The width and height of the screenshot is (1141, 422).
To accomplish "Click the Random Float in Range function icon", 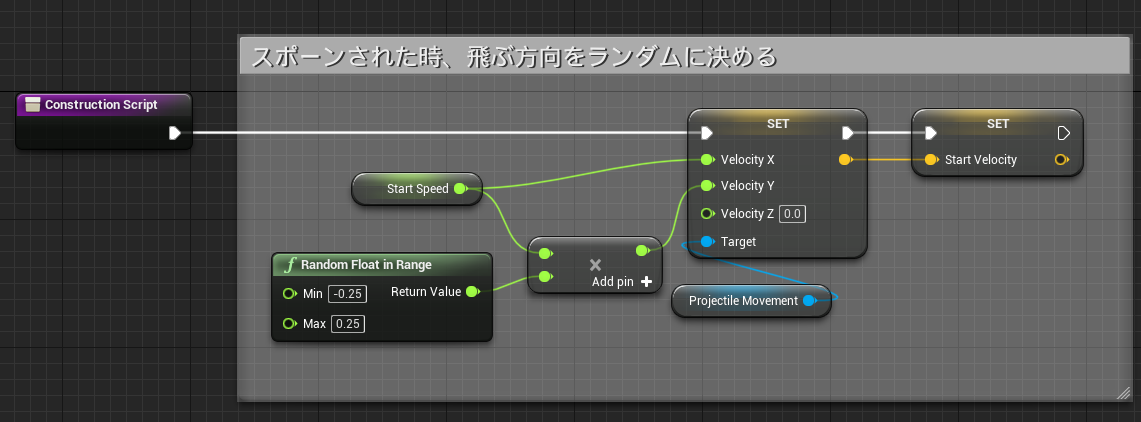I will coord(290,264).
